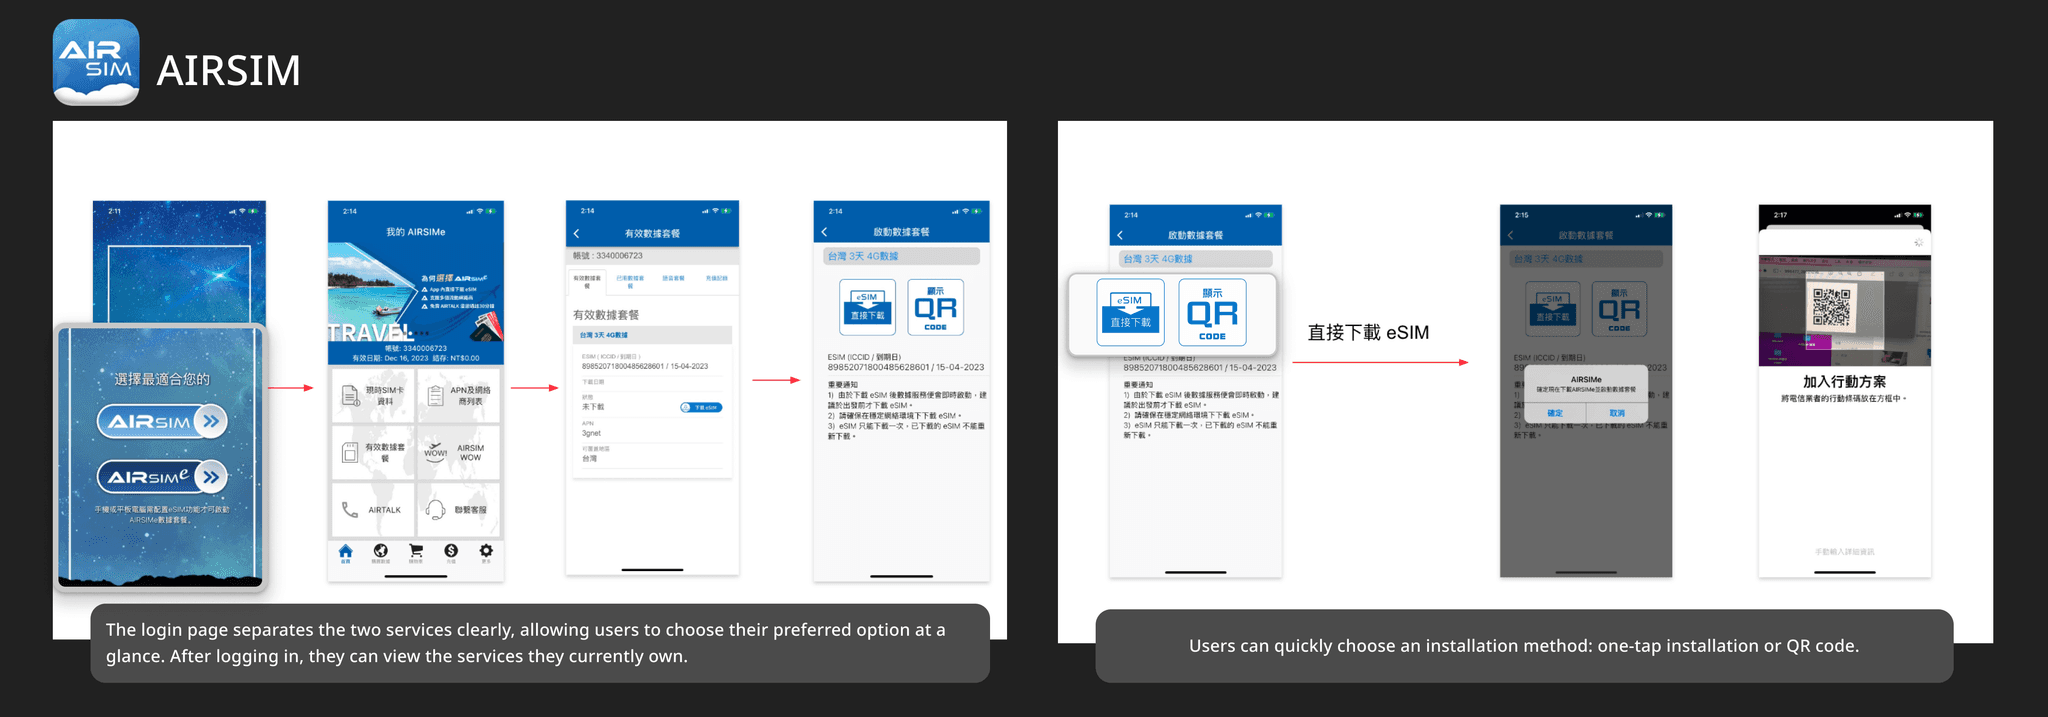Tap eSIM 直接下載 in the enlarged callout

click(1131, 312)
